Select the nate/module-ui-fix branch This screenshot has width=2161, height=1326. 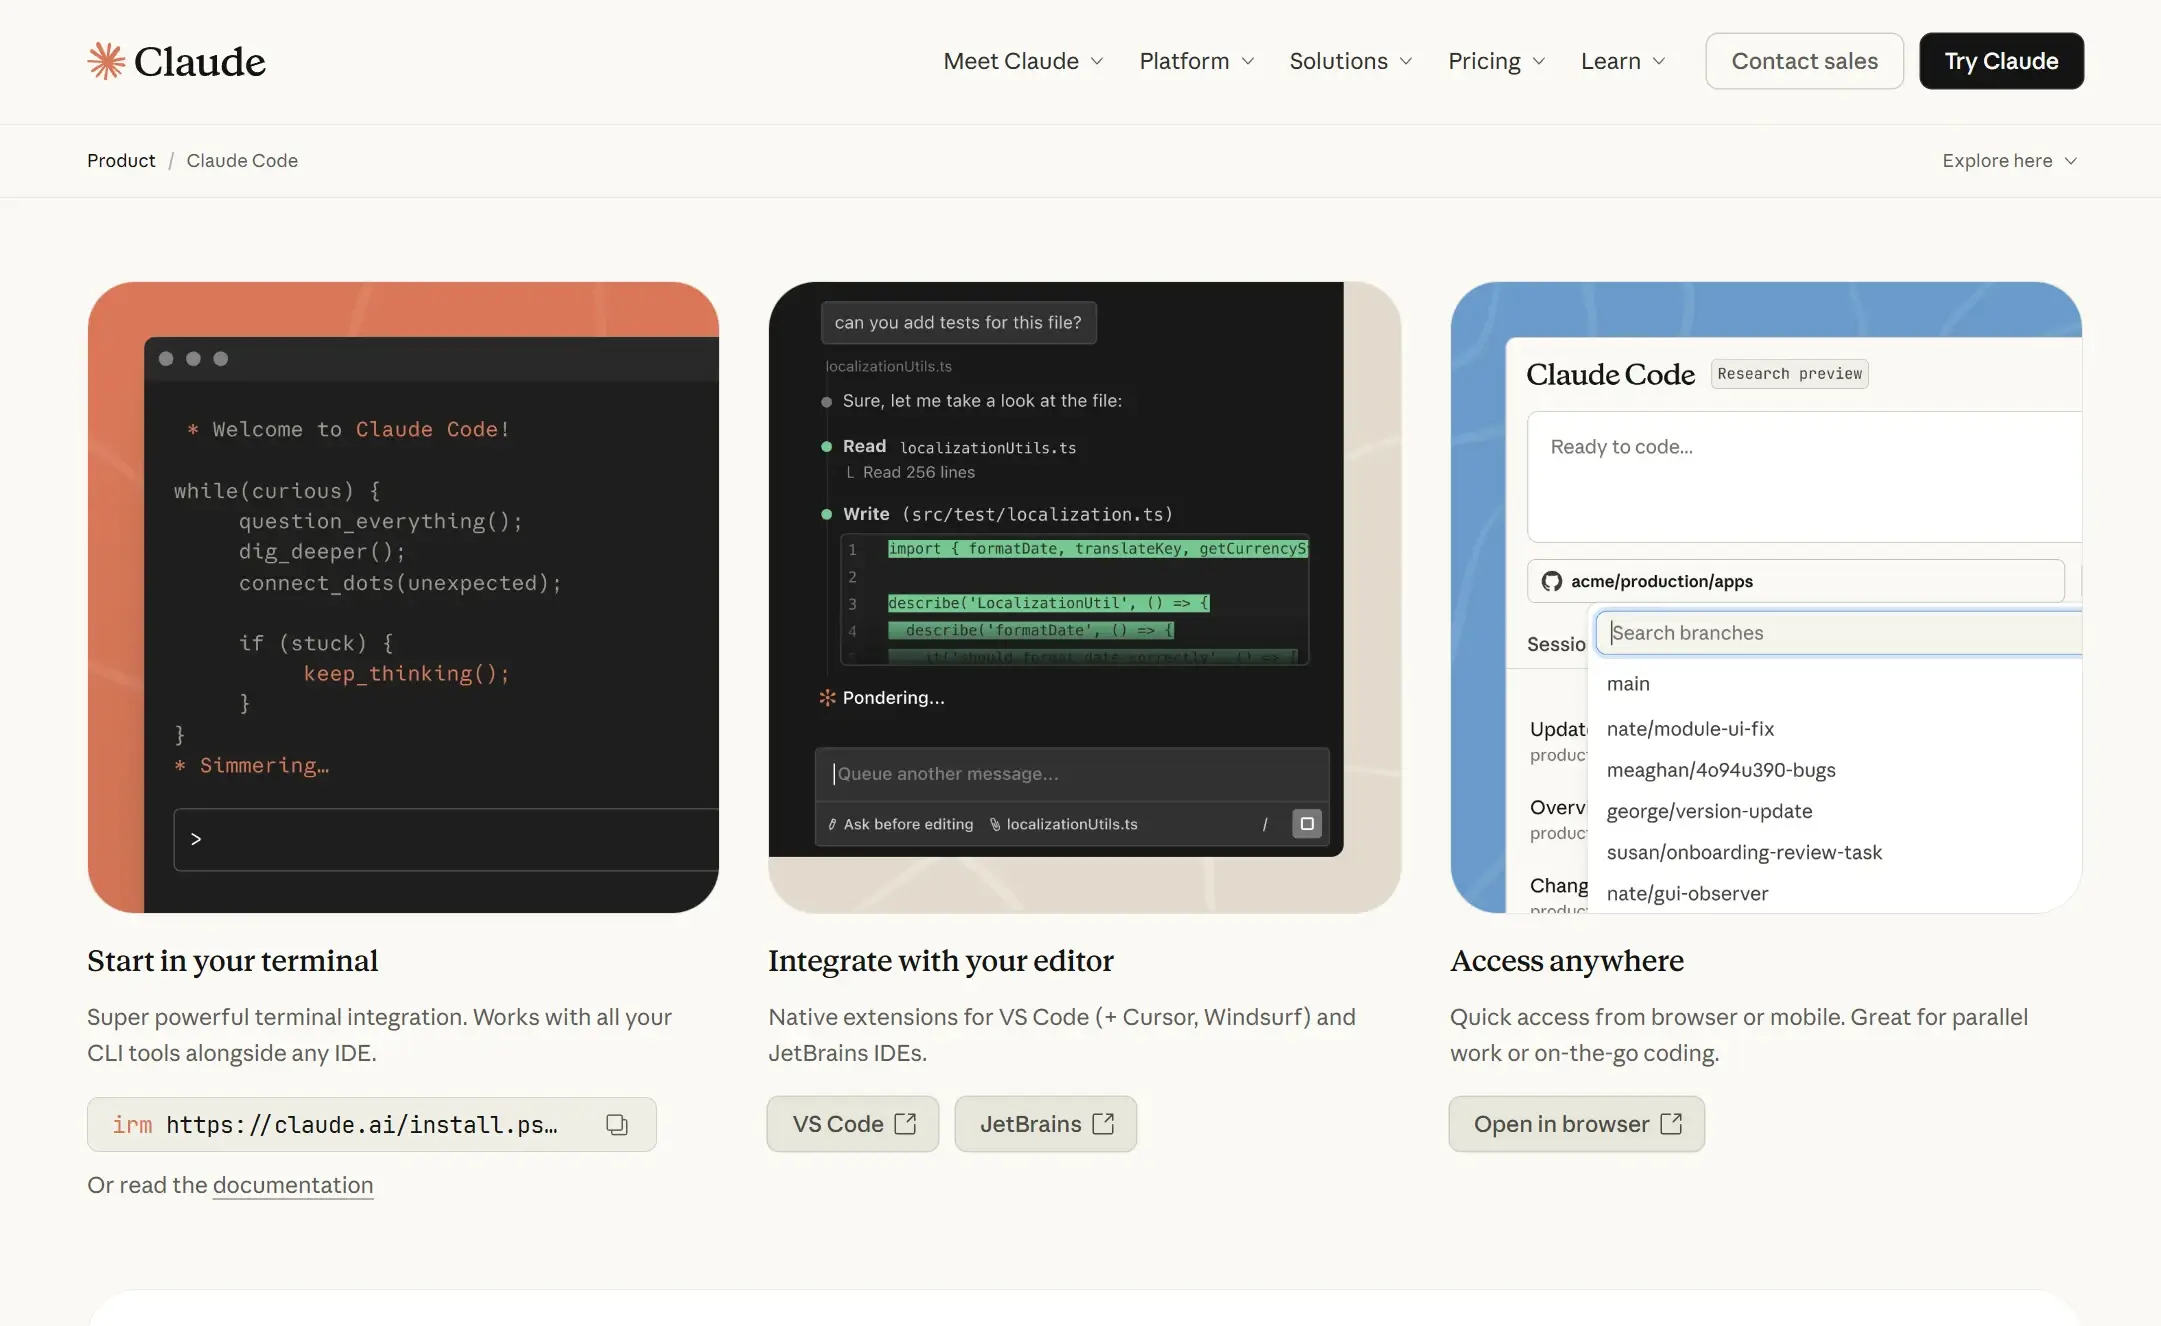pyautogui.click(x=1690, y=729)
